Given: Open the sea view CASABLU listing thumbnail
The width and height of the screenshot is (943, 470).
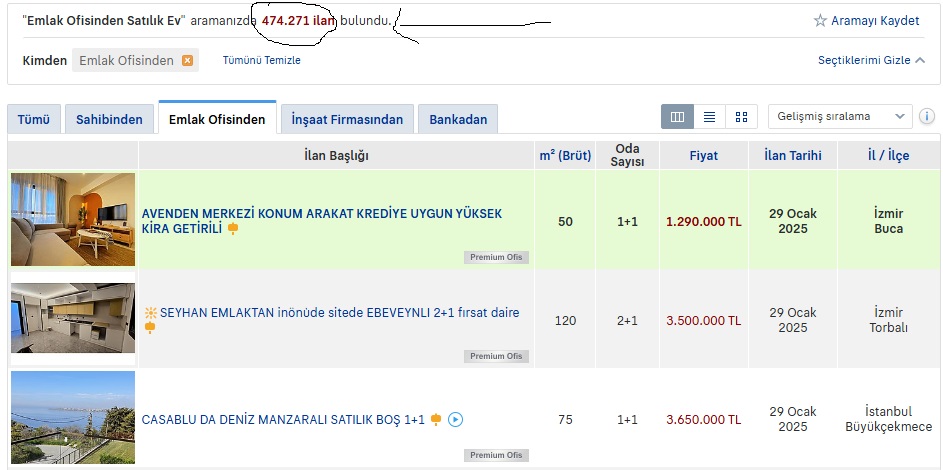Looking at the screenshot, I should coord(73,418).
